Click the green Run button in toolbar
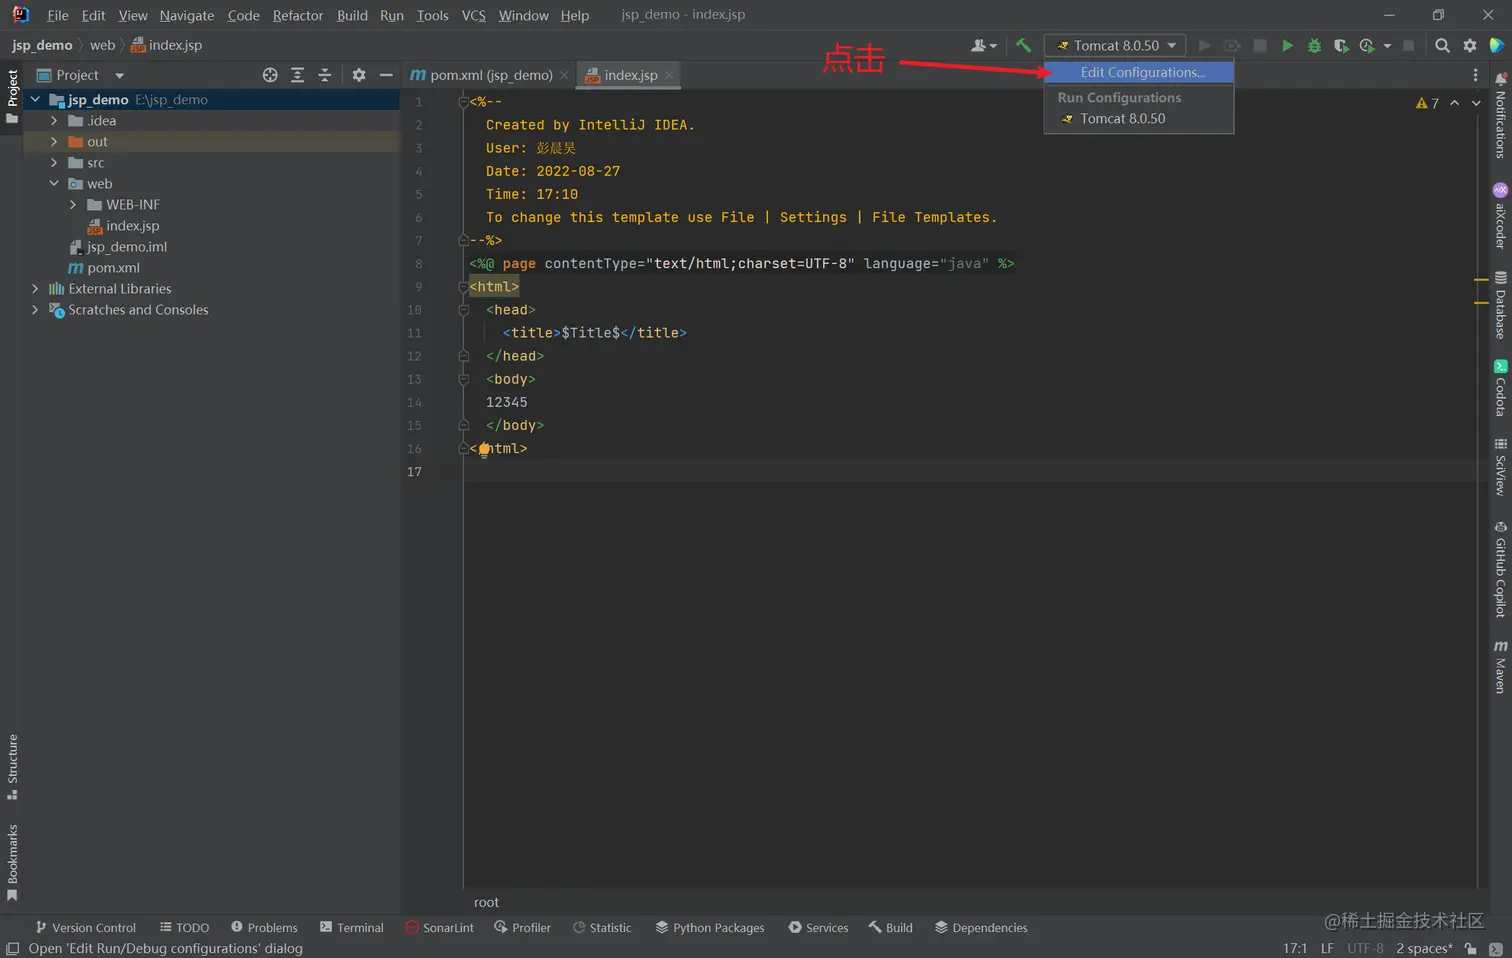 (x=1287, y=46)
